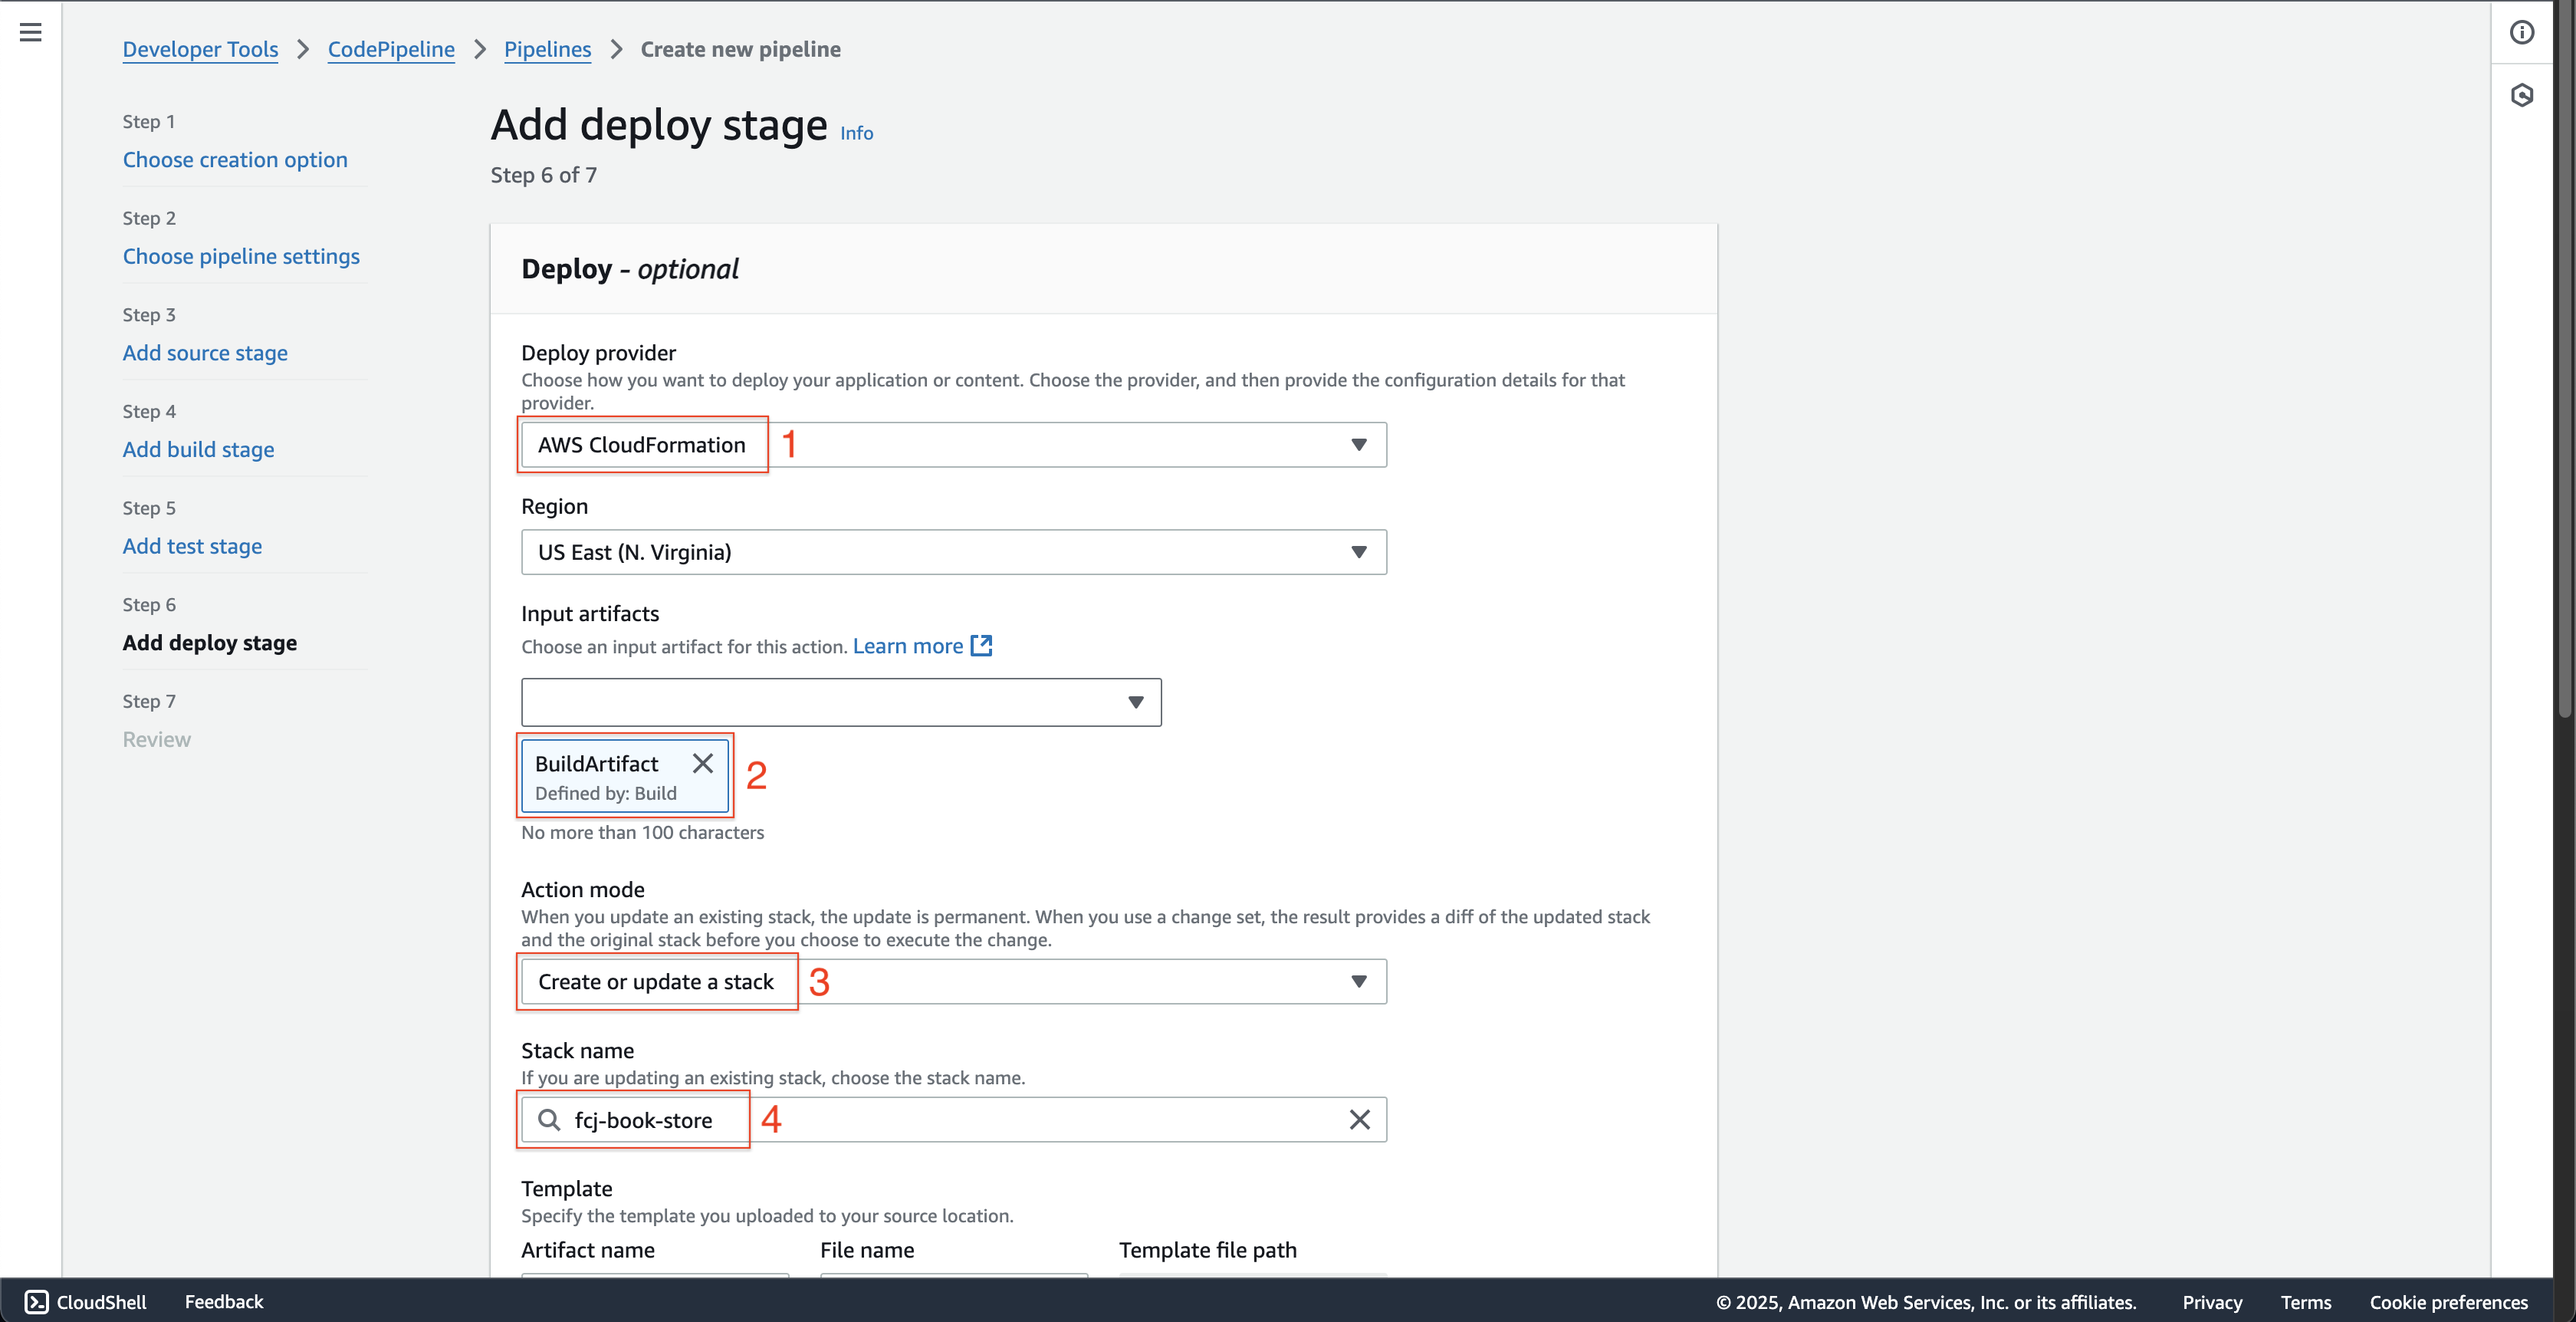Viewport: 2576px width, 1322px height.
Task: Remove the BuildArtifact input artifact
Action: pos(703,764)
